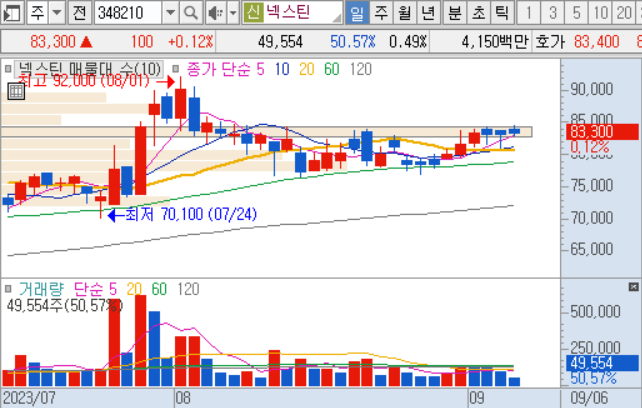The height and width of the screenshot is (408, 642).
Task: Click the 65,000 price axis label
Action: point(592,249)
